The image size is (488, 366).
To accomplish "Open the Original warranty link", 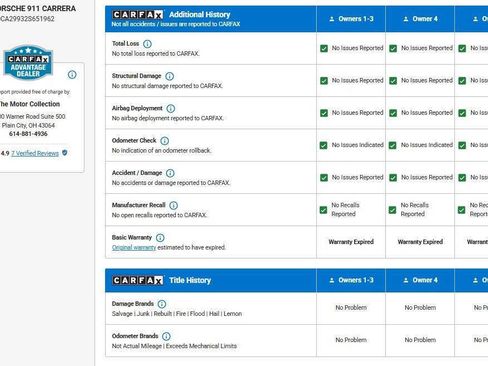I will tap(134, 248).
